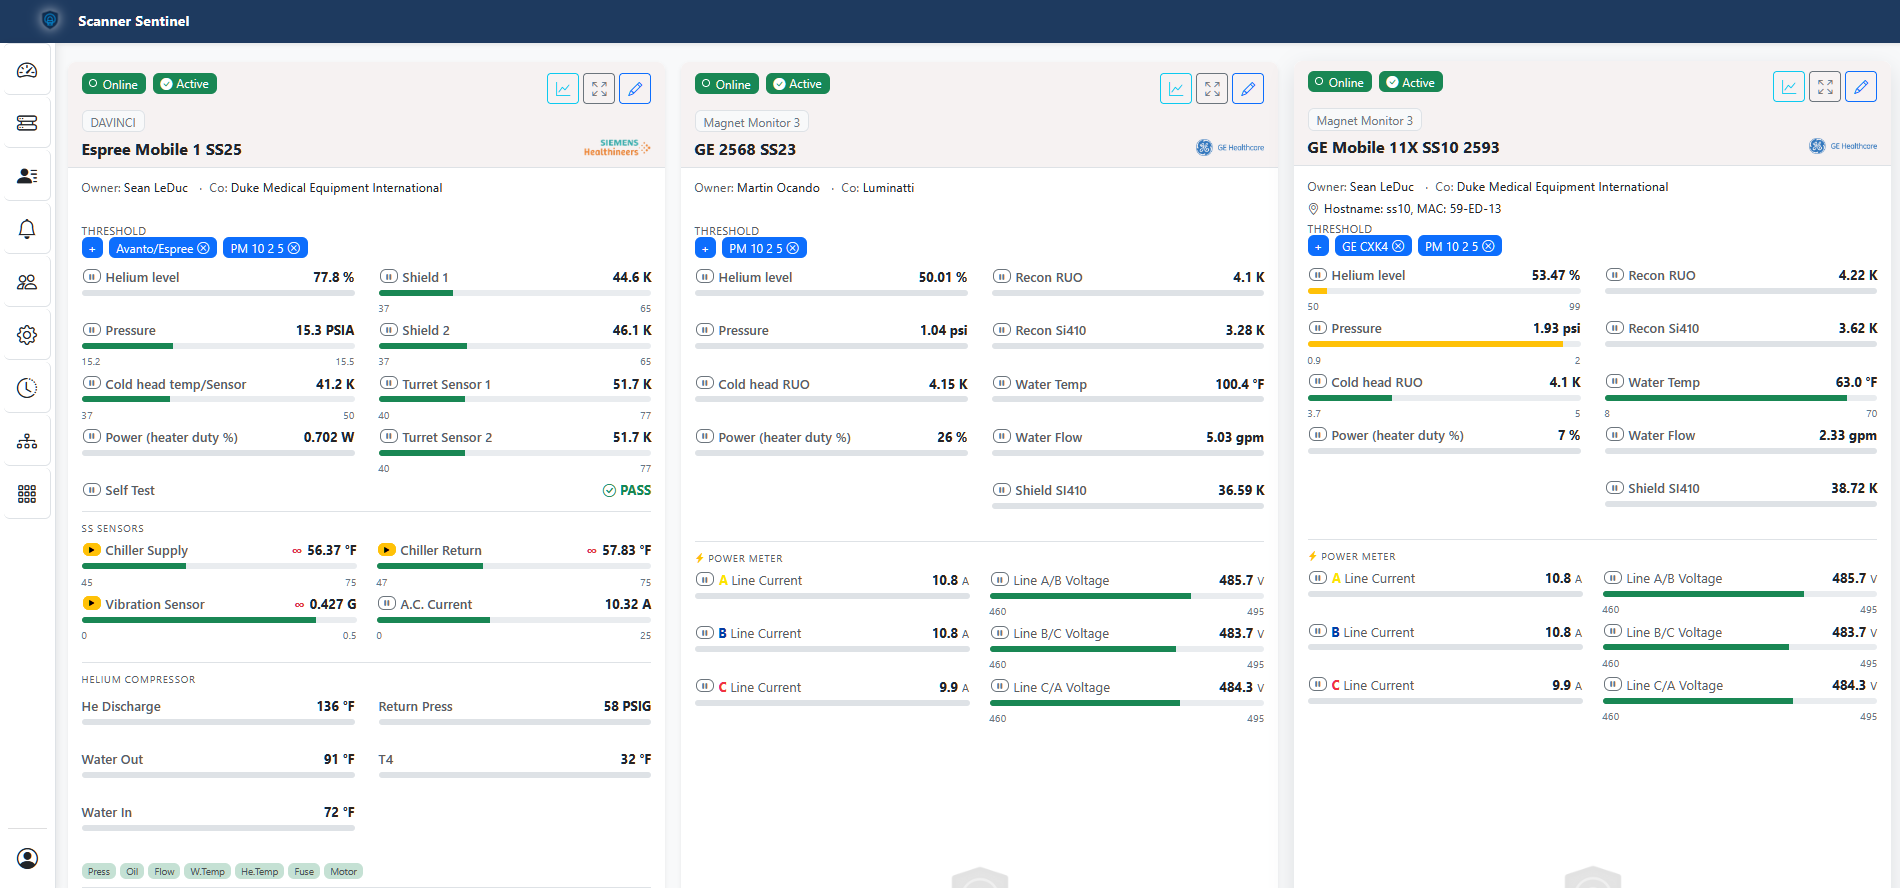This screenshot has width=1900, height=888.
Task: Click owner name Martin Ocando
Action: coord(778,188)
